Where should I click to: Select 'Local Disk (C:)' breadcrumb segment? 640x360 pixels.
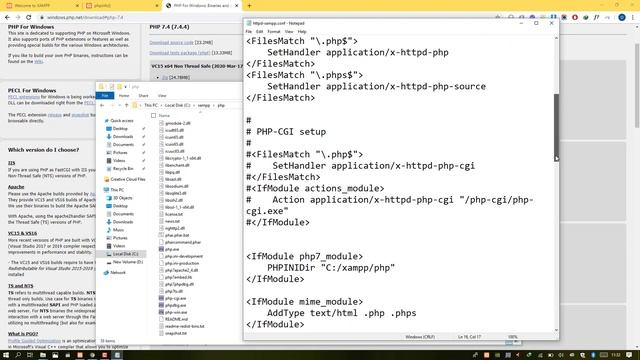[178, 105]
